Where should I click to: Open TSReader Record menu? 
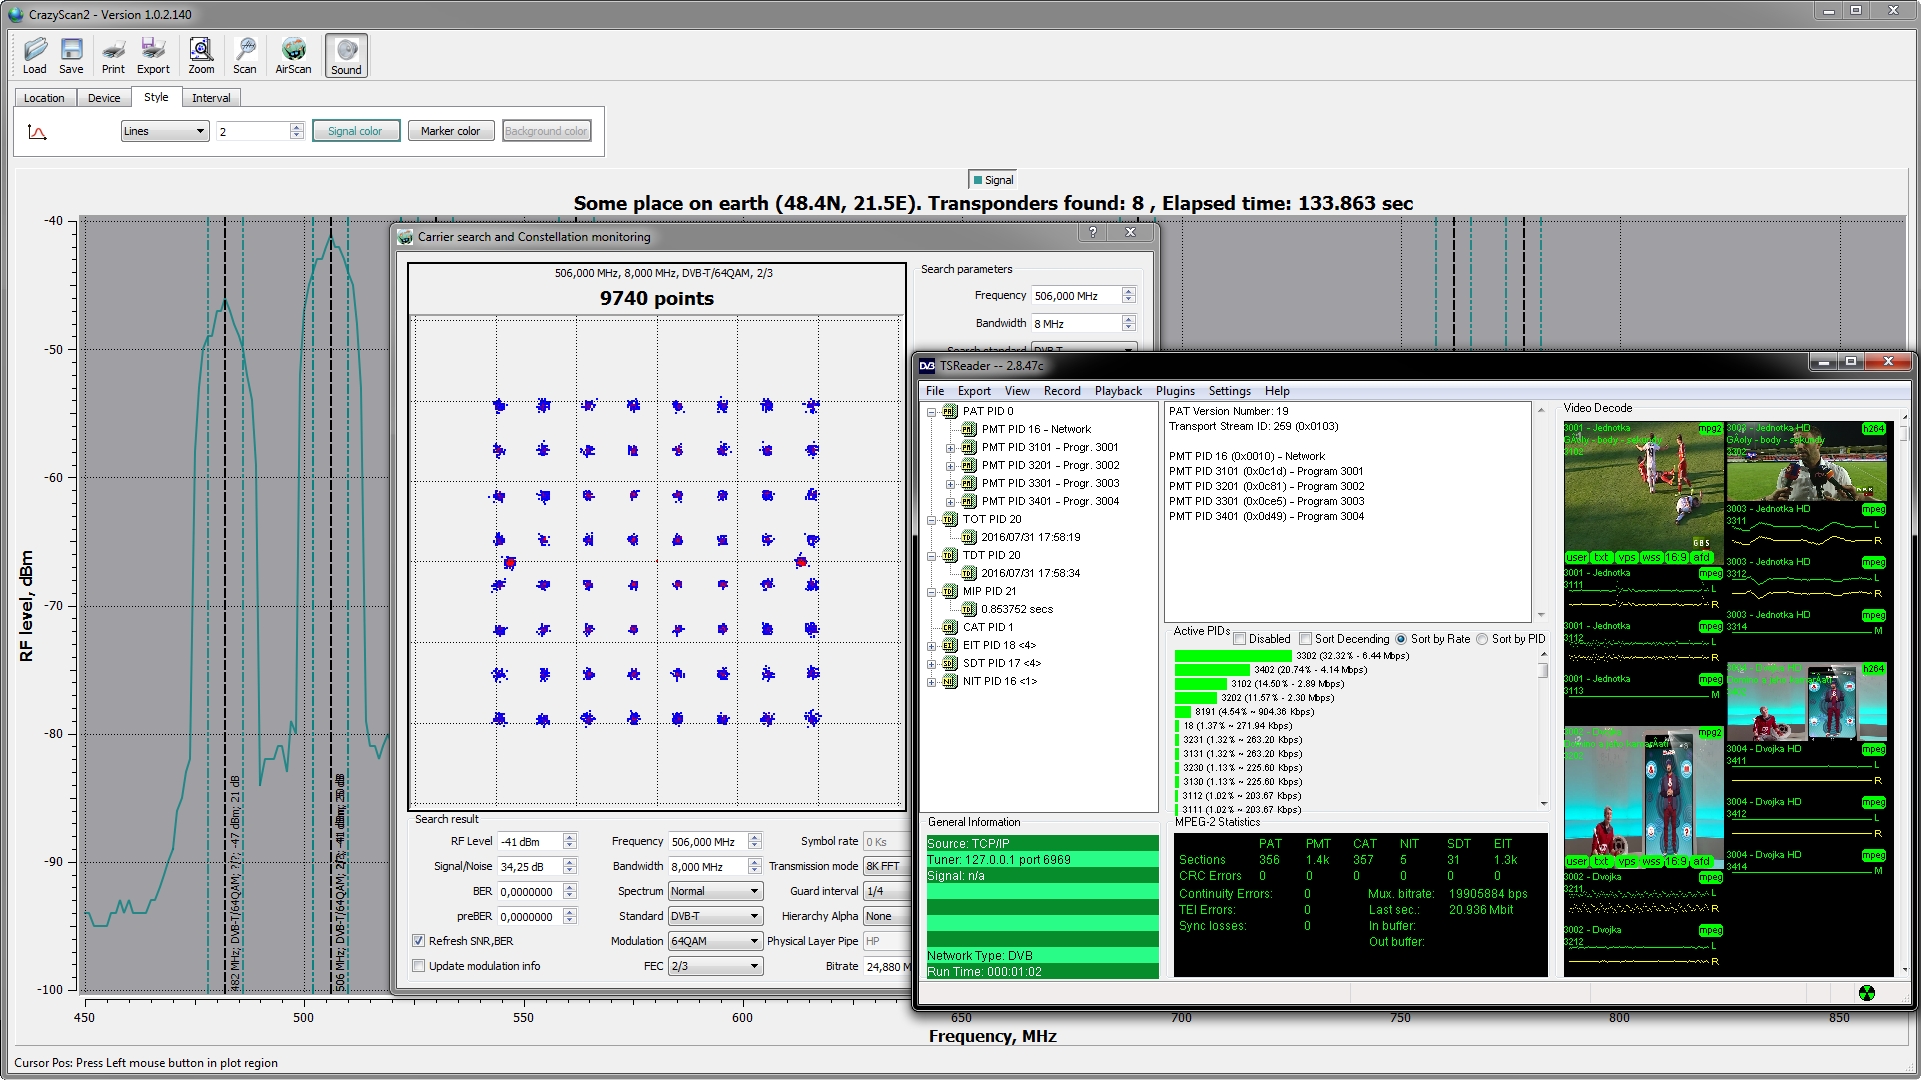(x=1062, y=391)
